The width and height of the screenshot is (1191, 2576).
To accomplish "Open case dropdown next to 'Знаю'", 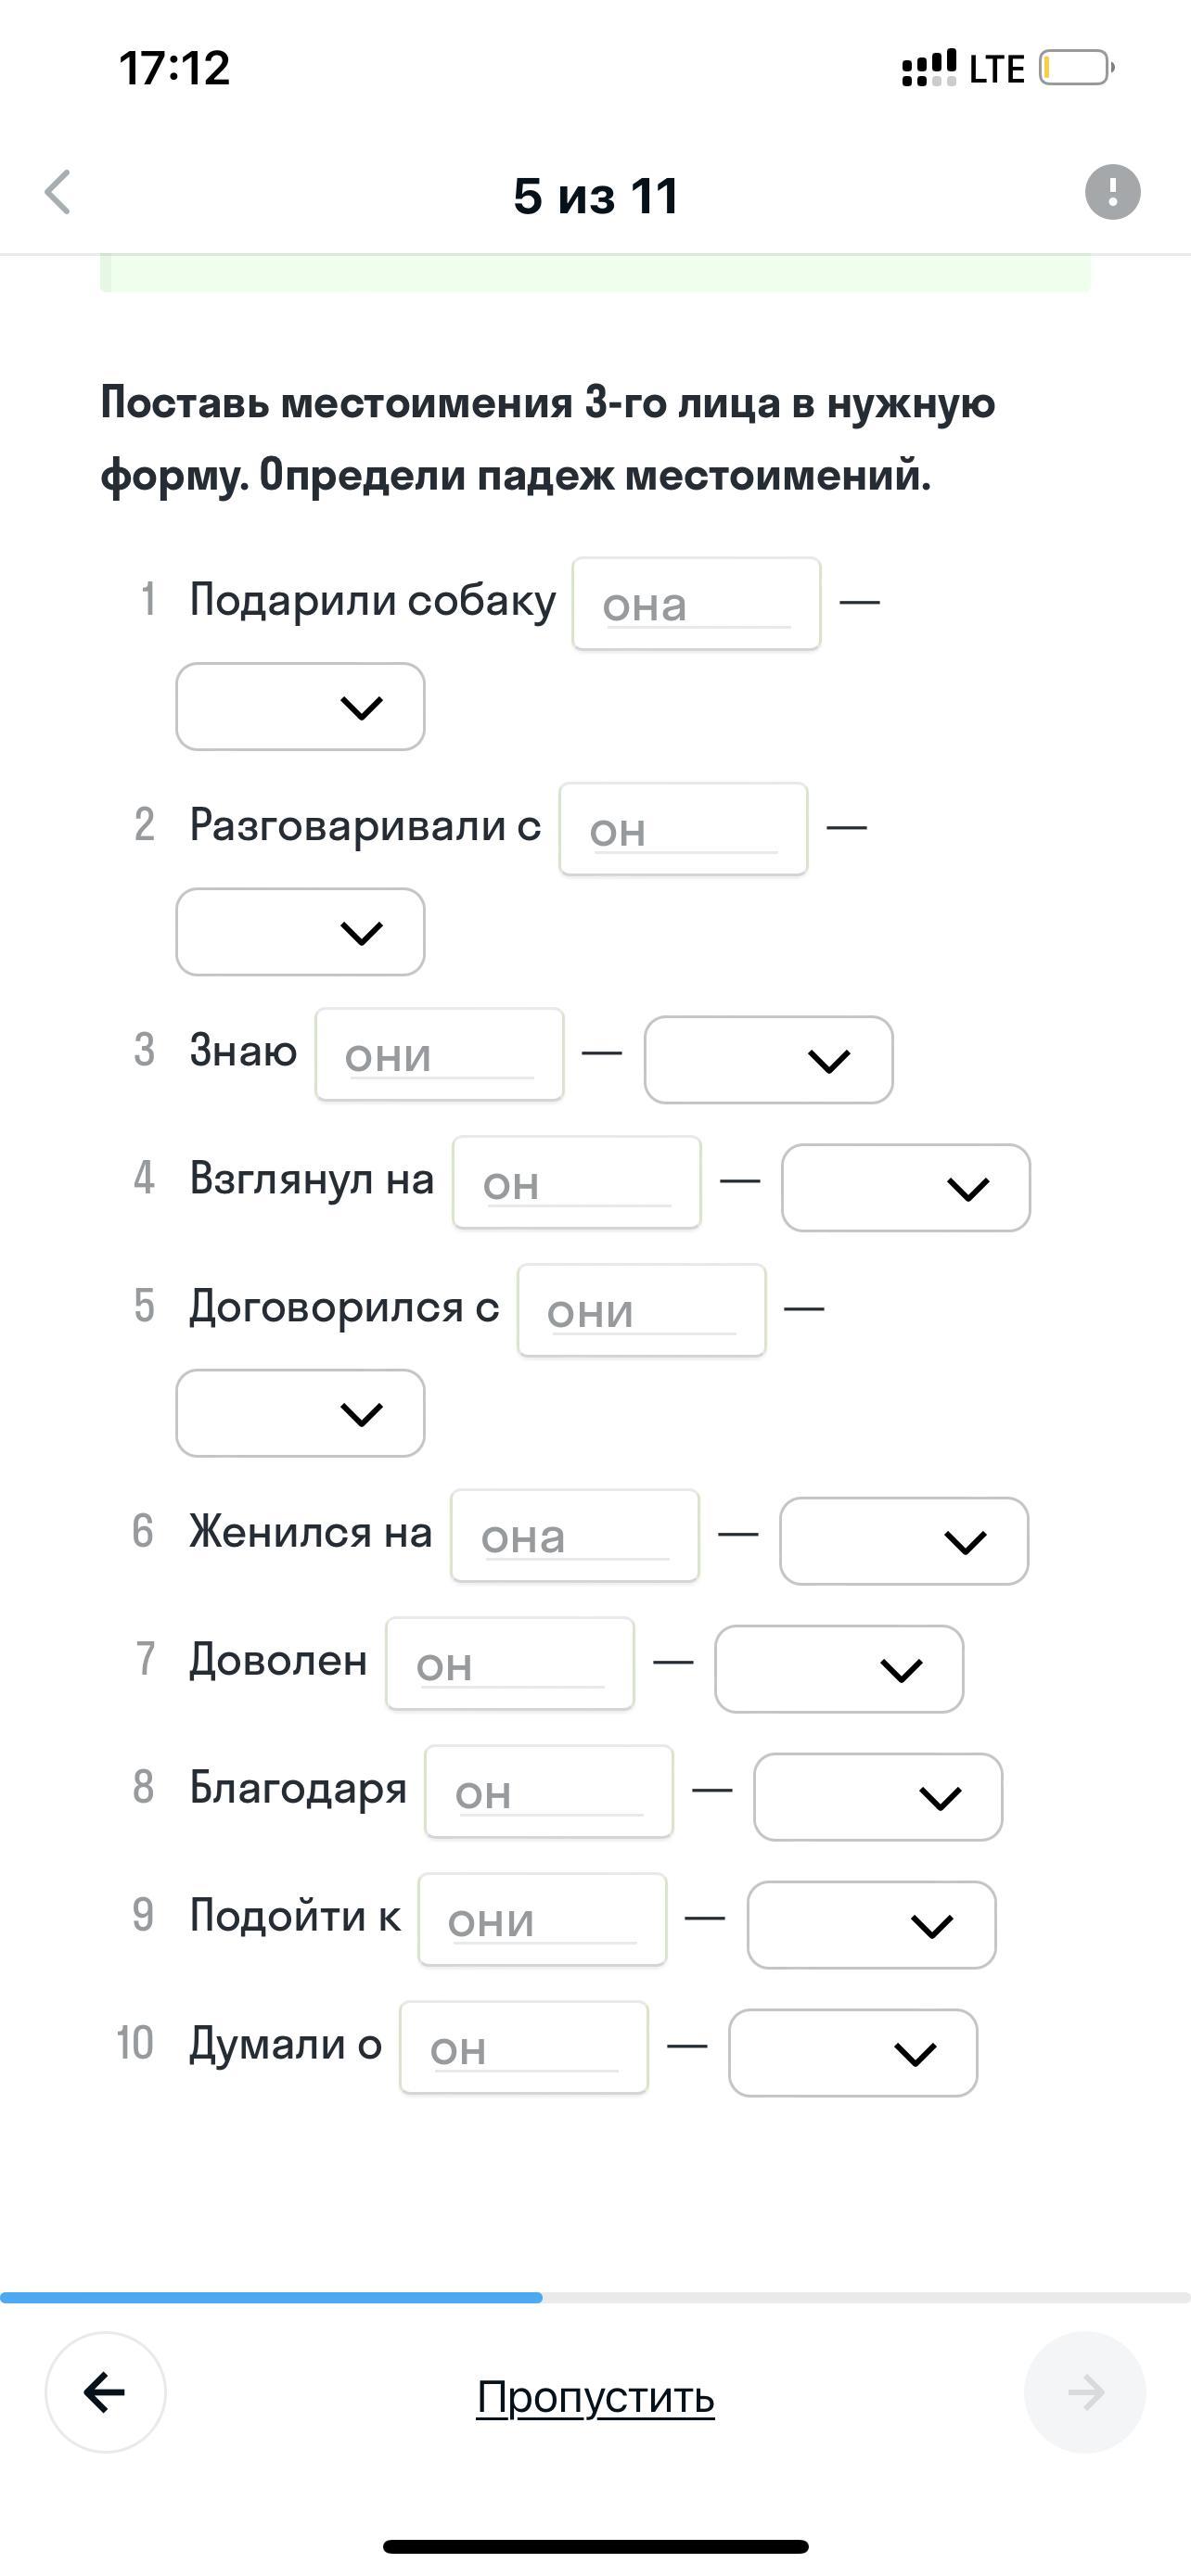I will point(768,1060).
